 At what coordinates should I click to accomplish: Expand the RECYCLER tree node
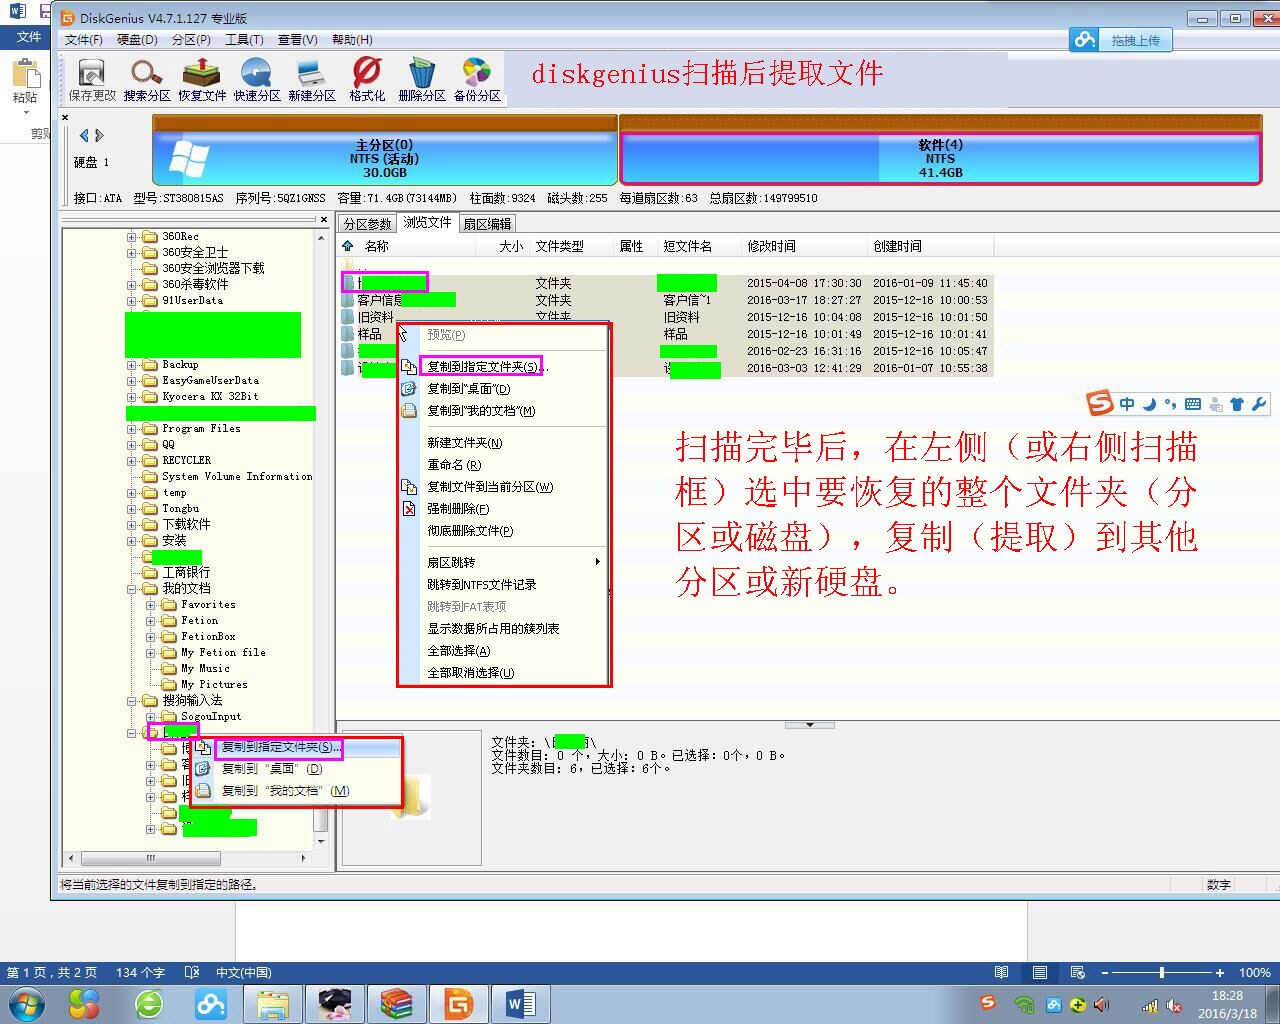pos(132,461)
